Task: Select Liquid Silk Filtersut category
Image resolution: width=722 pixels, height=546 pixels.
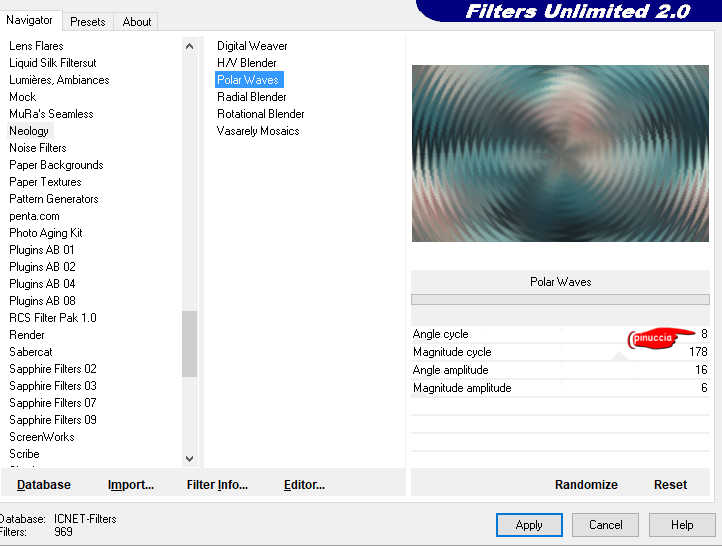Action: (x=53, y=63)
